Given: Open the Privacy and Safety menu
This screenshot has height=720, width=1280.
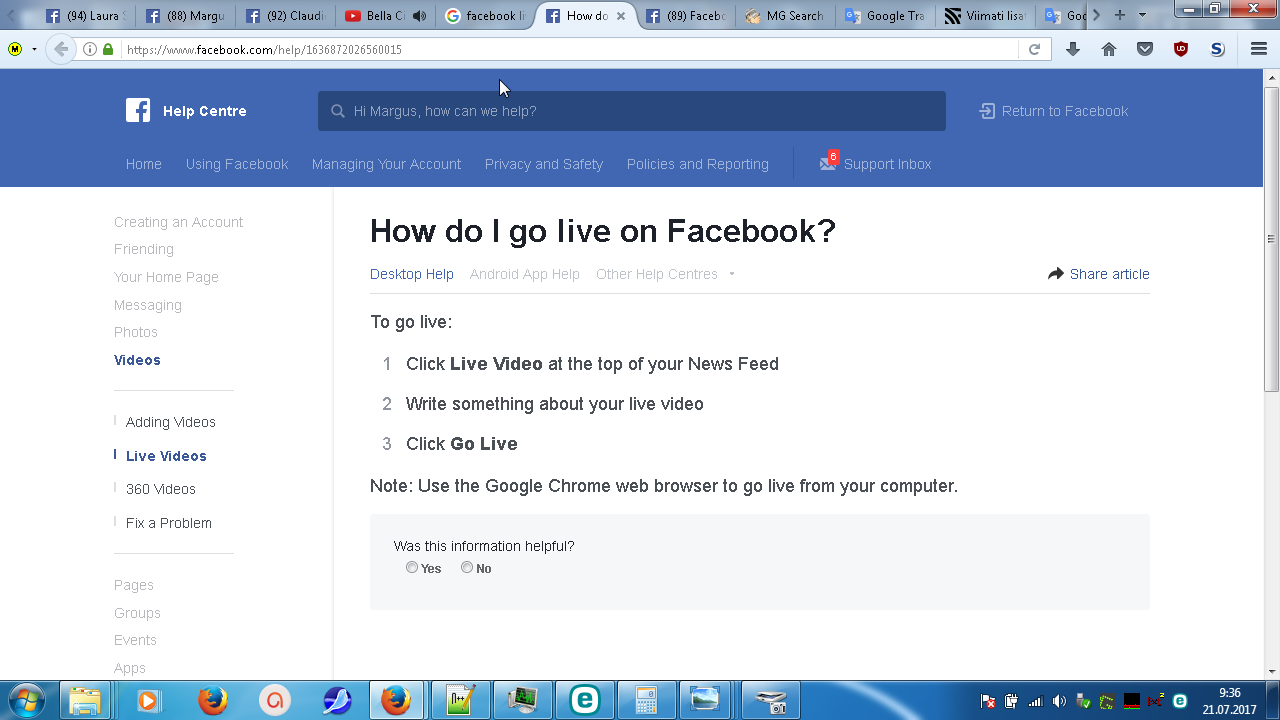Looking at the screenshot, I should point(544,164).
